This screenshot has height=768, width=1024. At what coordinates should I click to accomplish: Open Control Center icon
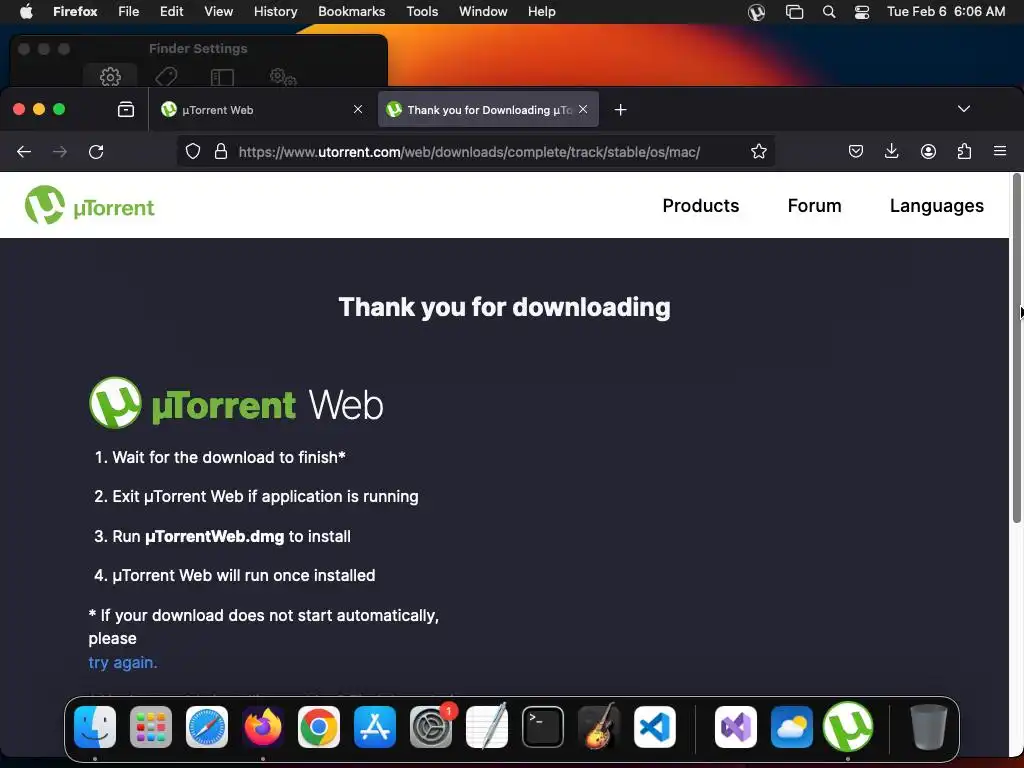(x=862, y=12)
